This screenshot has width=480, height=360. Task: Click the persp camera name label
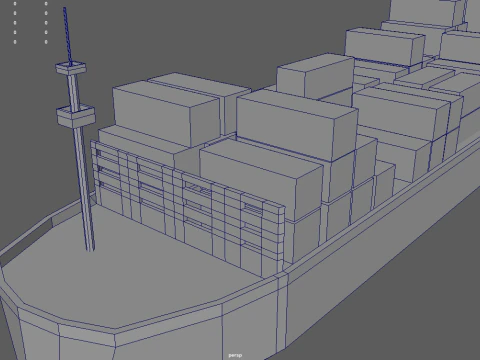235,355
